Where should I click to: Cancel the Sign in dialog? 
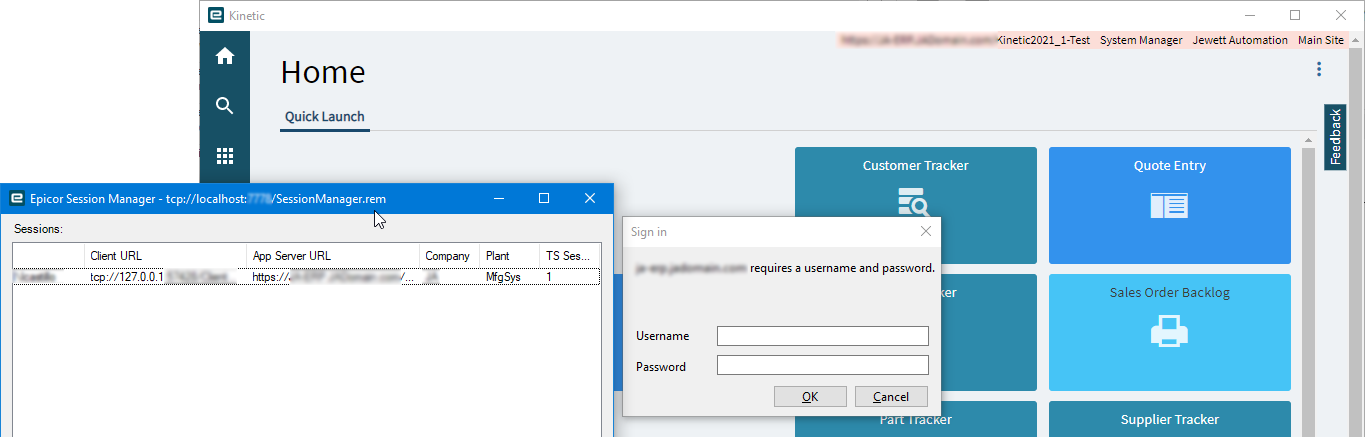click(891, 397)
